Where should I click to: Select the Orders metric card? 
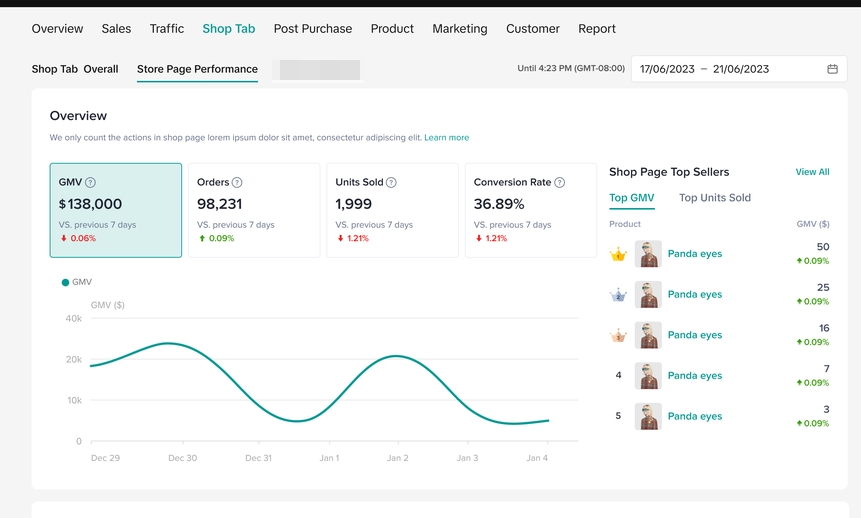pyautogui.click(x=254, y=211)
